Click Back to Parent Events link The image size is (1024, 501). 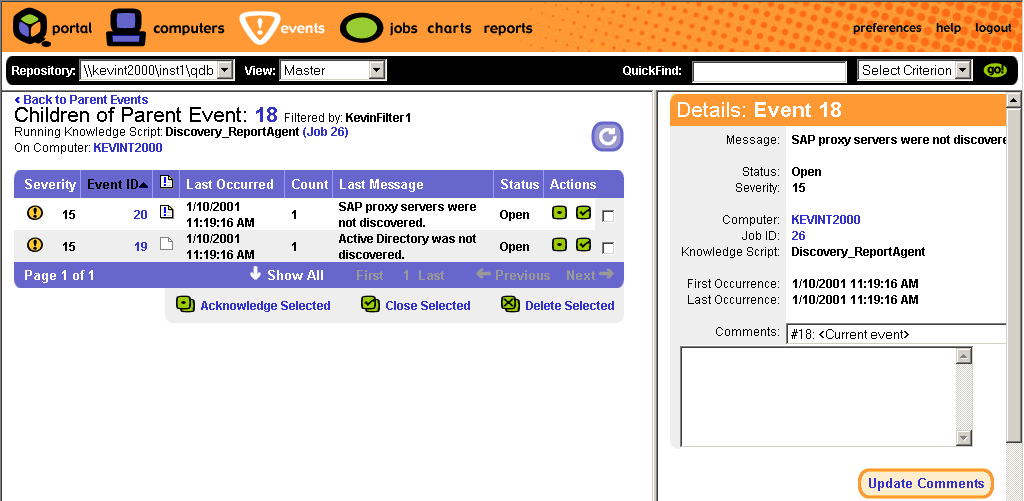82,100
